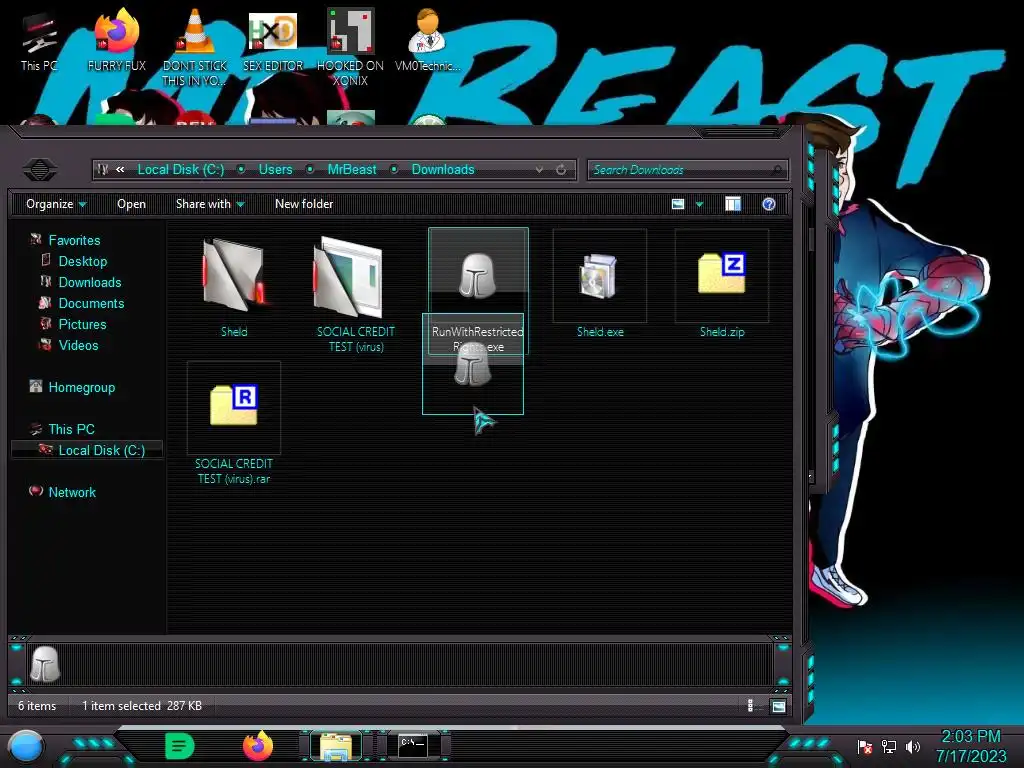This screenshot has width=1024, height=768.
Task: Select This PC in navigation pane
Action: tap(71, 429)
